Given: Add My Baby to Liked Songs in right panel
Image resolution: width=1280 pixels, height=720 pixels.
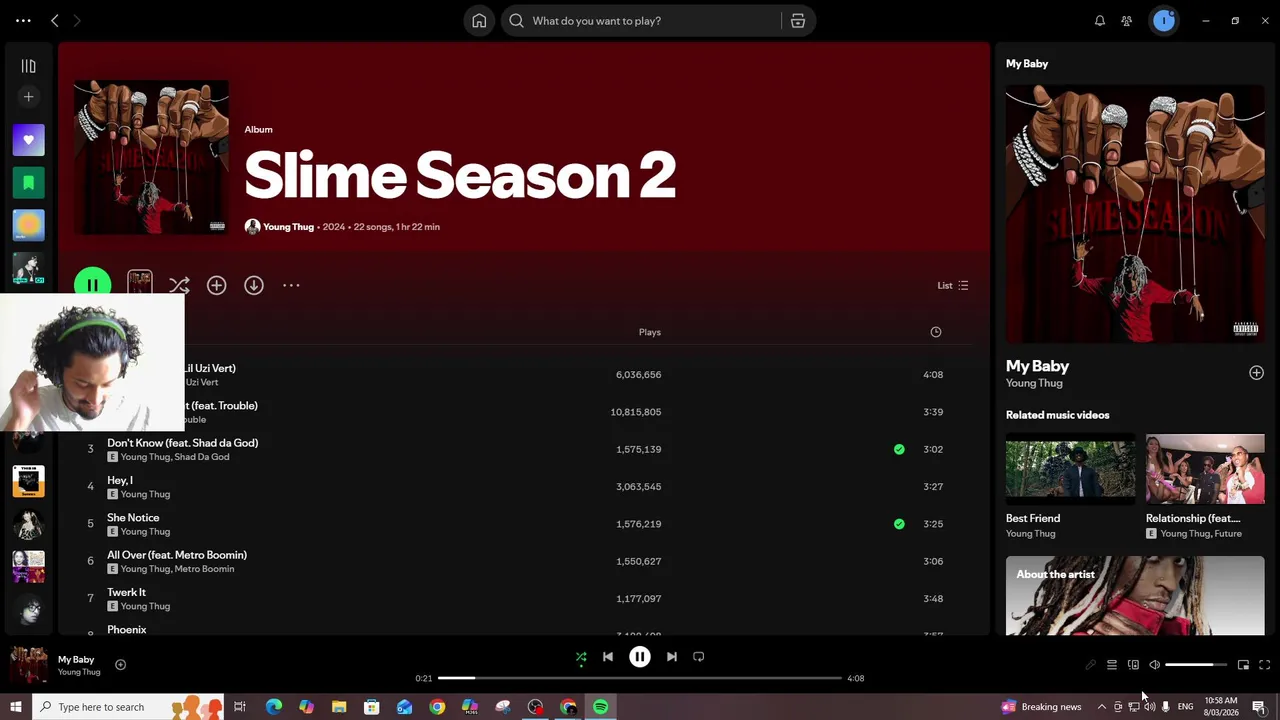Looking at the screenshot, I should (1256, 373).
